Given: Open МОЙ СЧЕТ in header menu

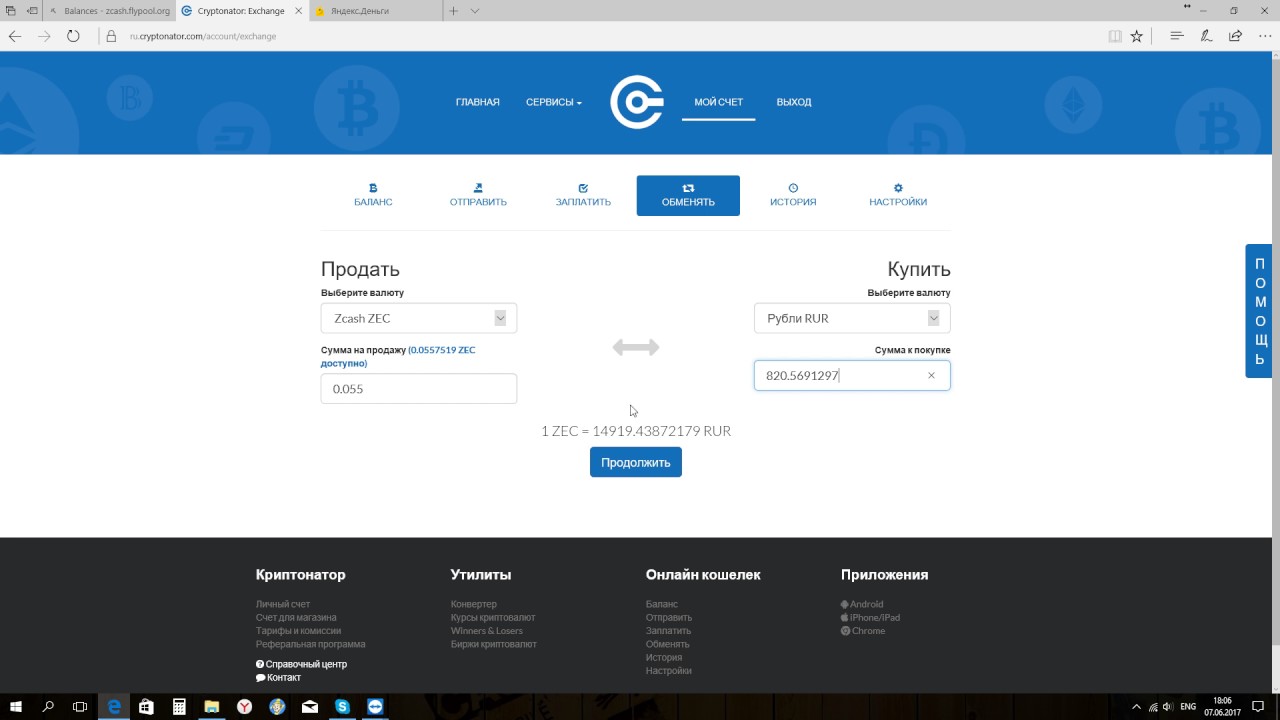Looking at the screenshot, I should [718, 102].
